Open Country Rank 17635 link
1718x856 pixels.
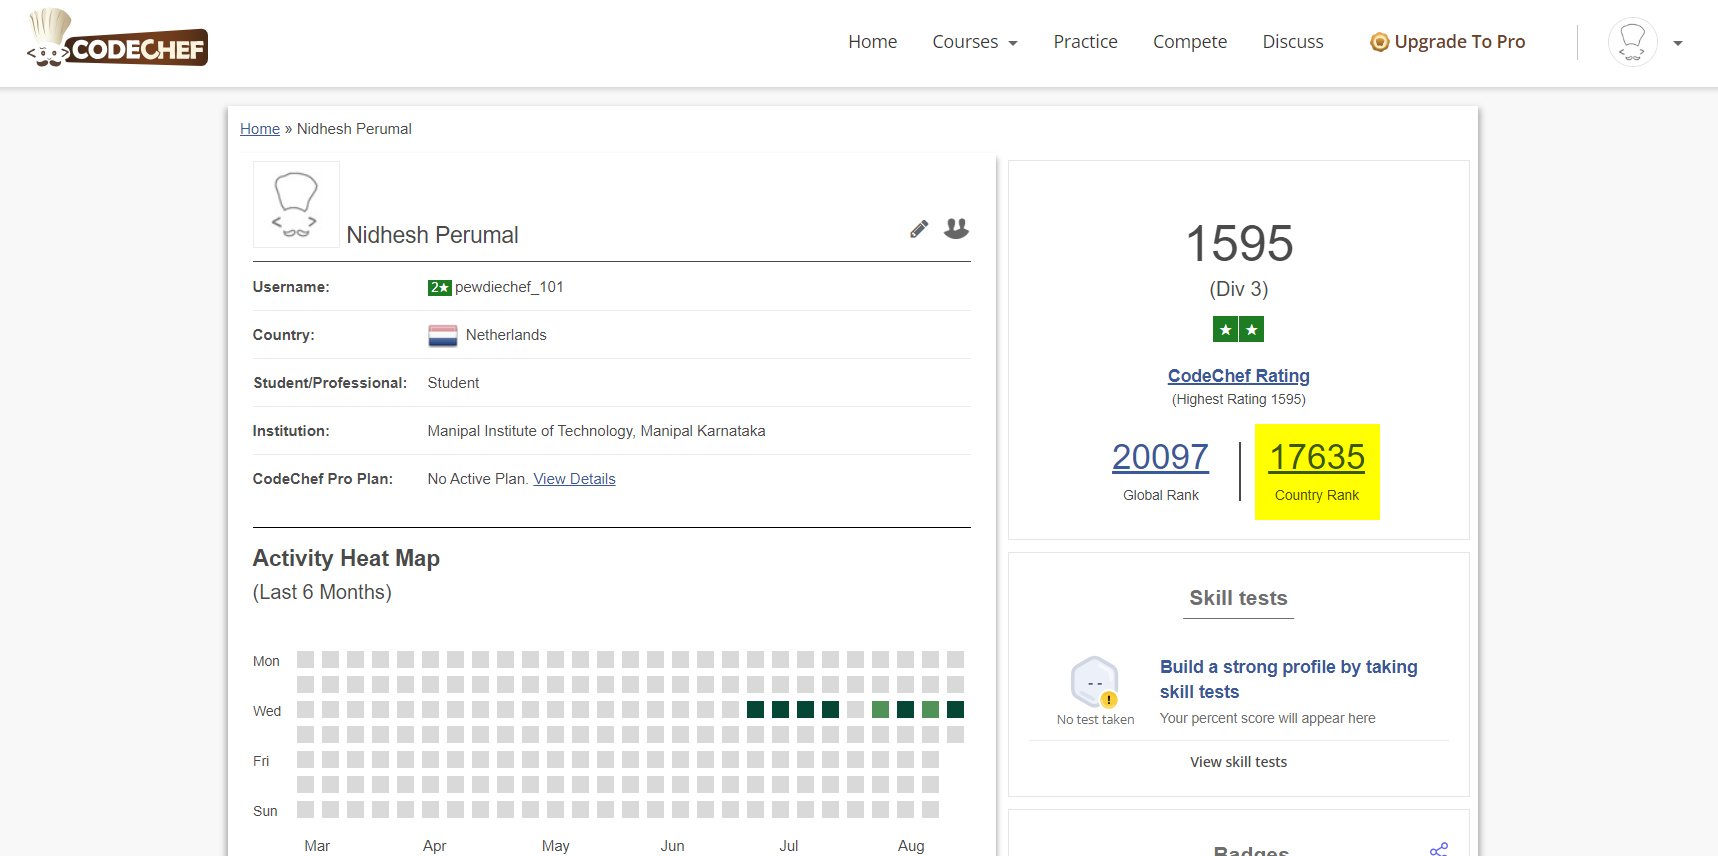point(1316,457)
